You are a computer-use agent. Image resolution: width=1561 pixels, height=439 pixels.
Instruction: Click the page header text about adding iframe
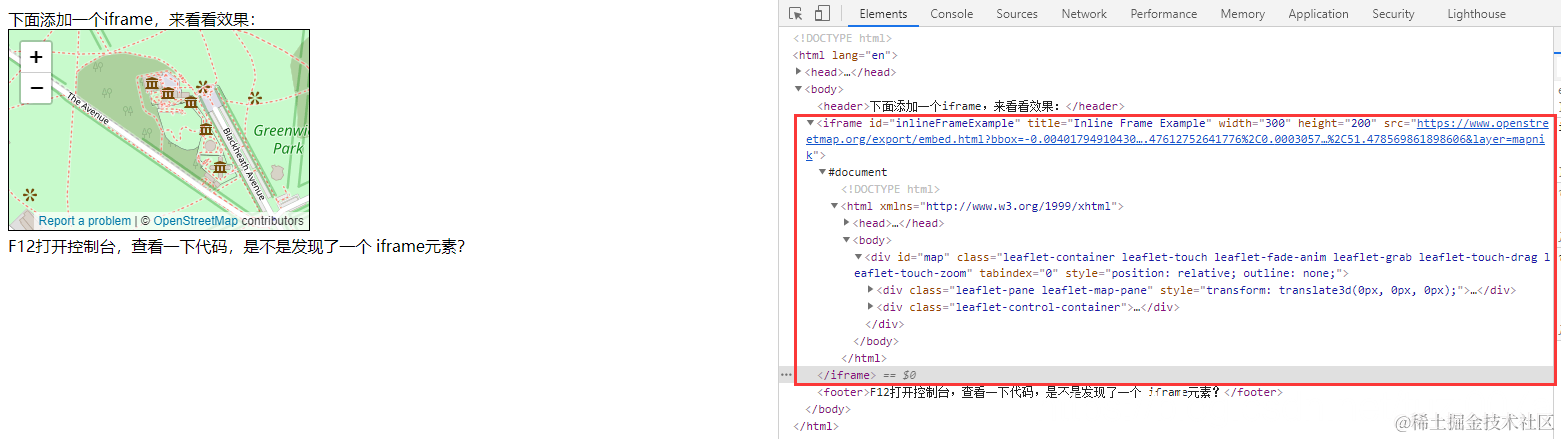tap(132, 19)
